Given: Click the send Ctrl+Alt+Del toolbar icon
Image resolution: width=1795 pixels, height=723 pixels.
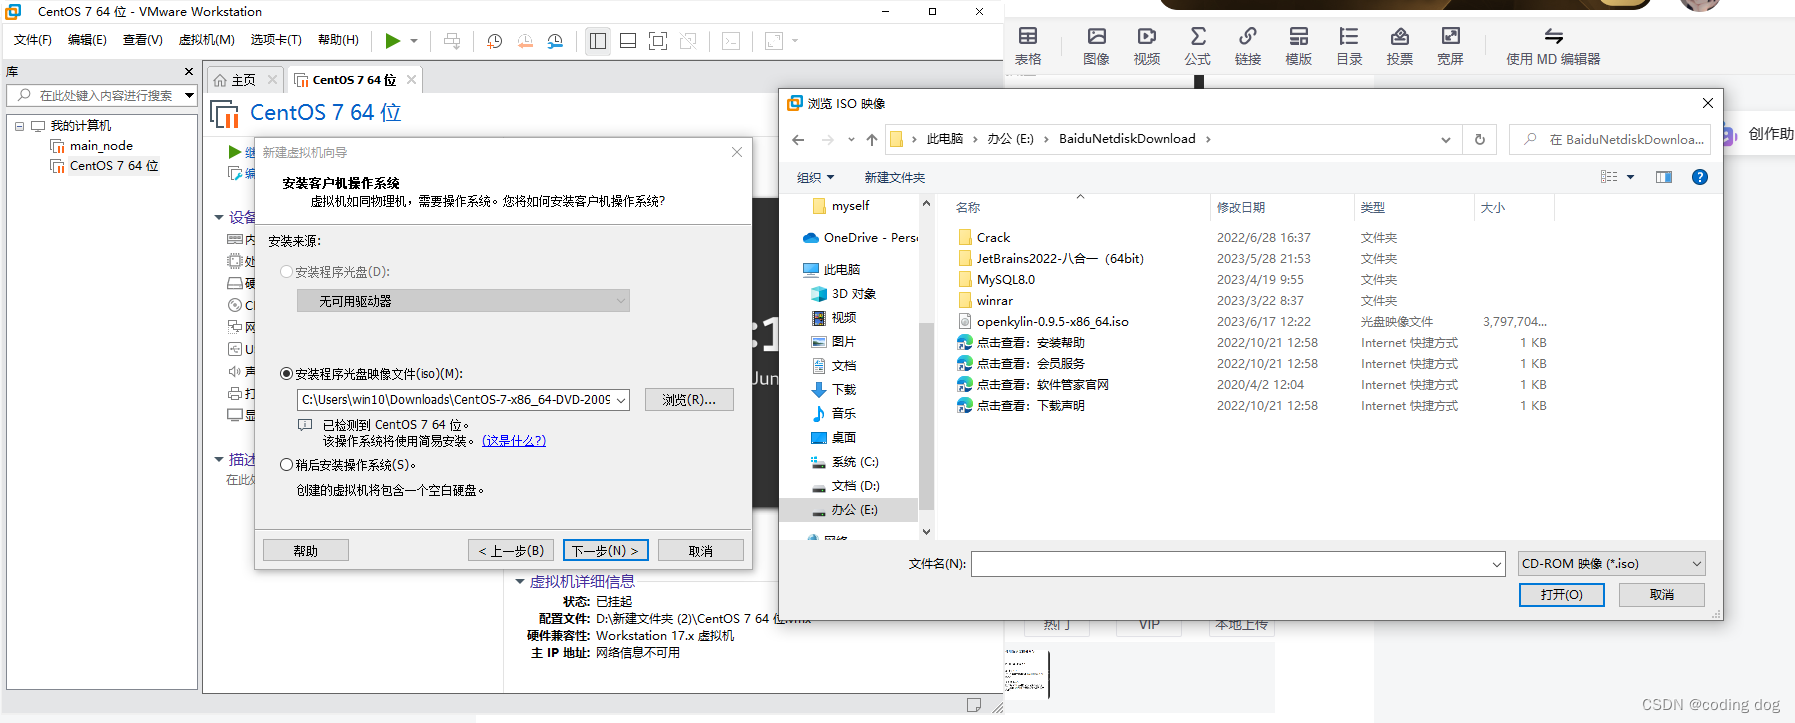Looking at the screenshot, I should tap(452, 41).
